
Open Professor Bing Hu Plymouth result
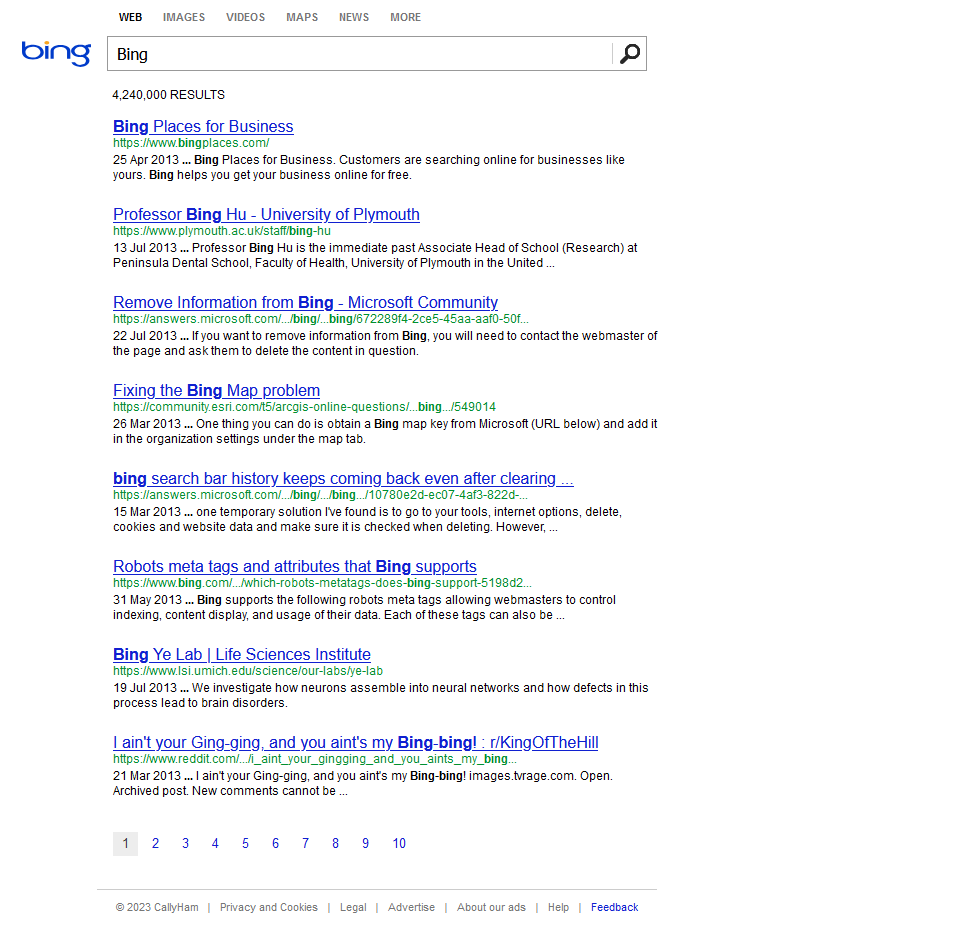point(266,214)
